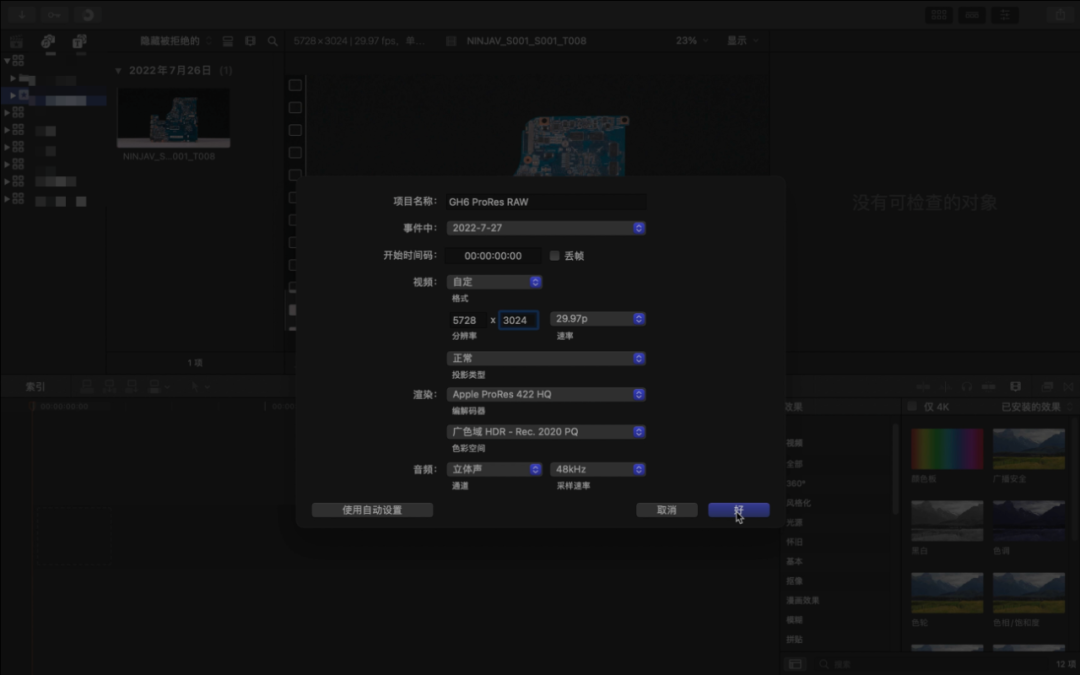The image size is (1080, 675).
Task: Click the height resolution field 3024
Action: click(x=518, y=320)
